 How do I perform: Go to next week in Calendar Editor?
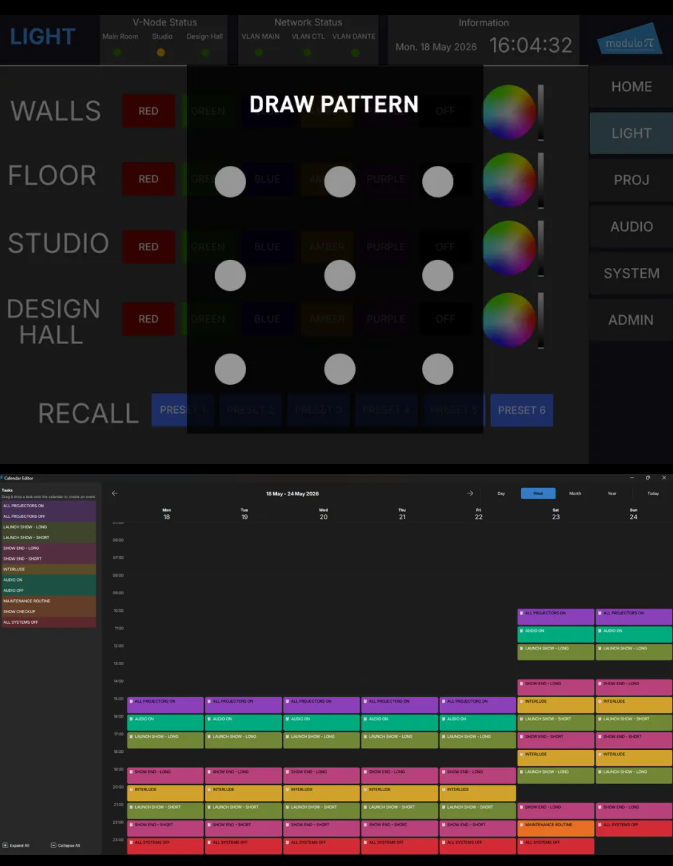(x=470, y=493)
